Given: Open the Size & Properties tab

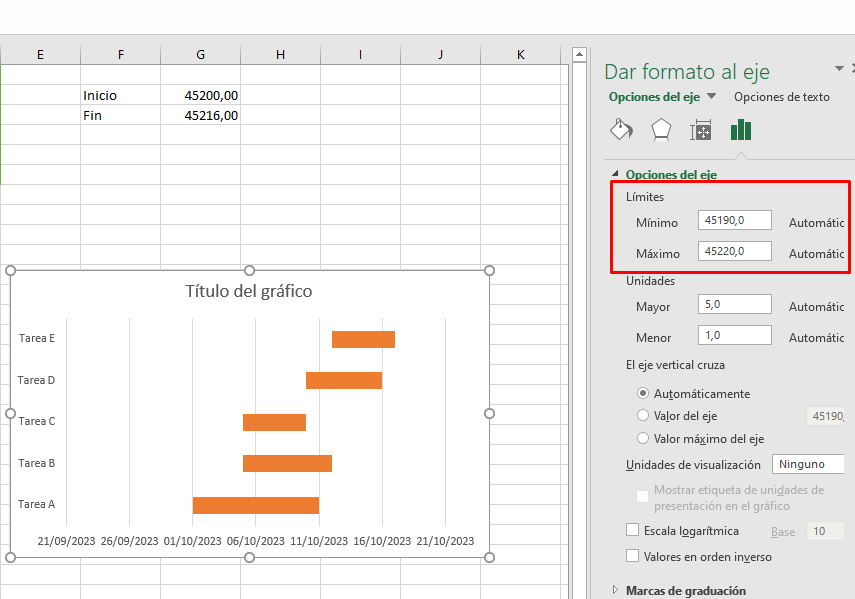Looking at the screenshot, I should [x=701, y=130].
